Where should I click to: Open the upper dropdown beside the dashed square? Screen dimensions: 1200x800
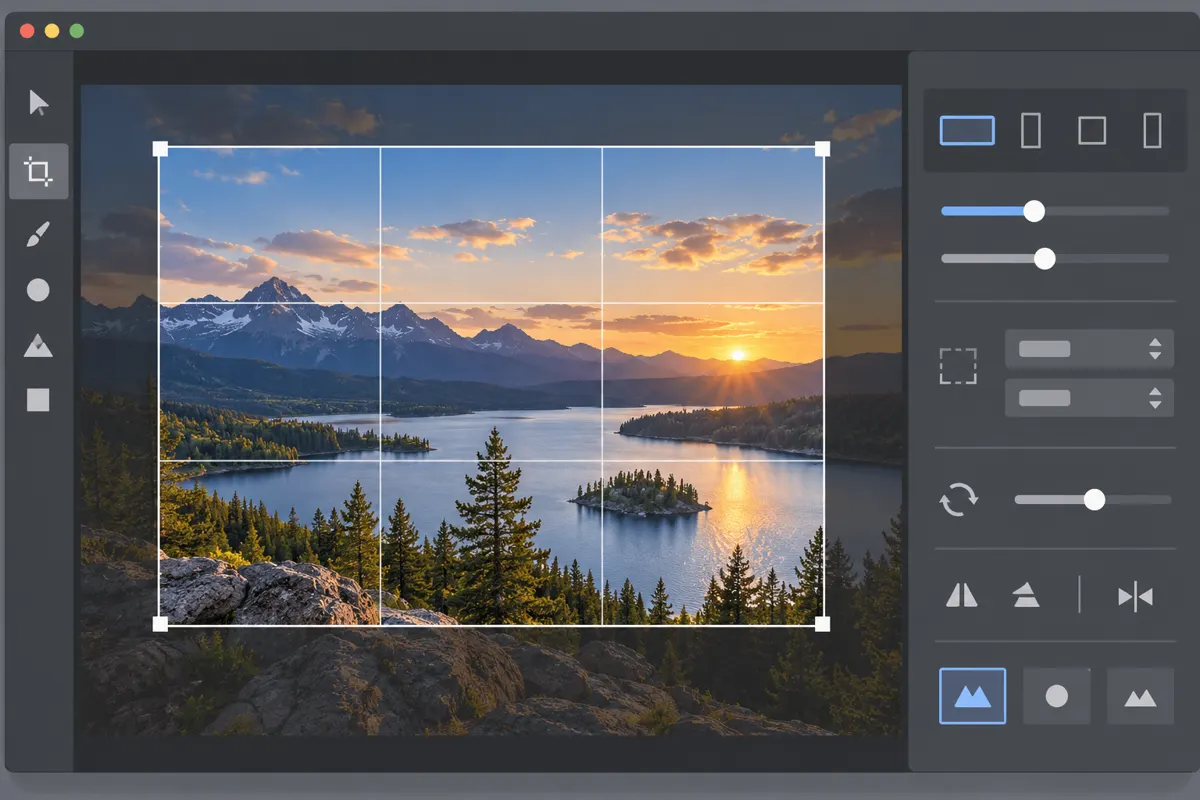1089,349
